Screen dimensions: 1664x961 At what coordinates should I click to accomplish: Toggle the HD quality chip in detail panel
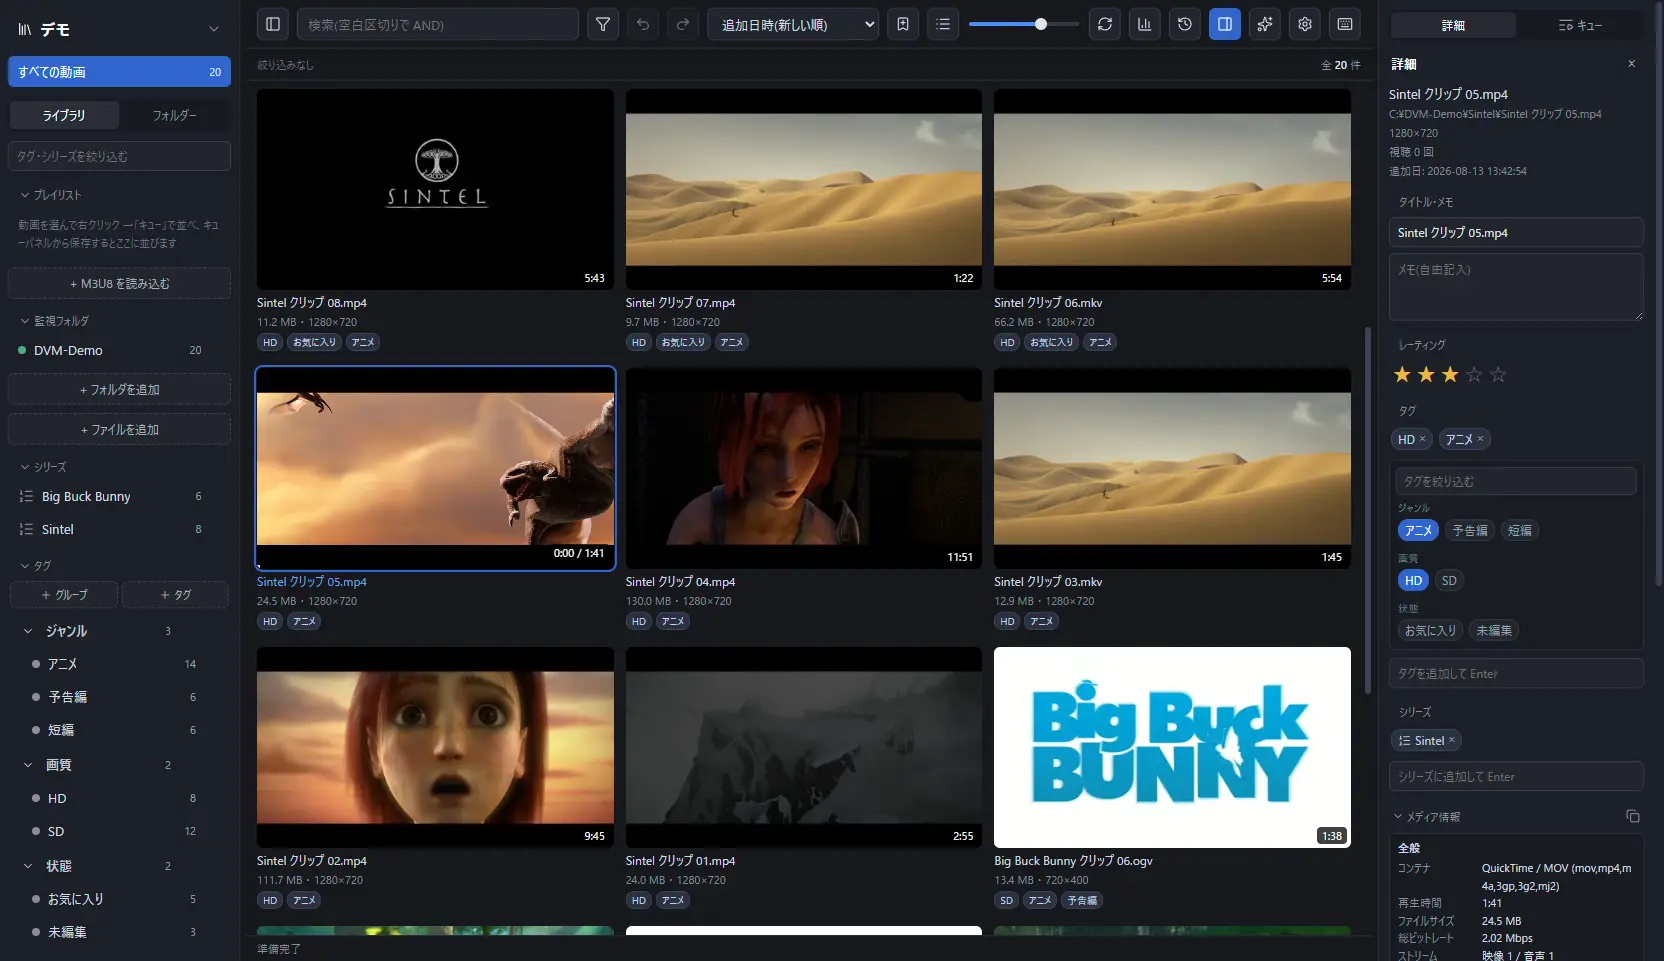tap(1413, 580)
